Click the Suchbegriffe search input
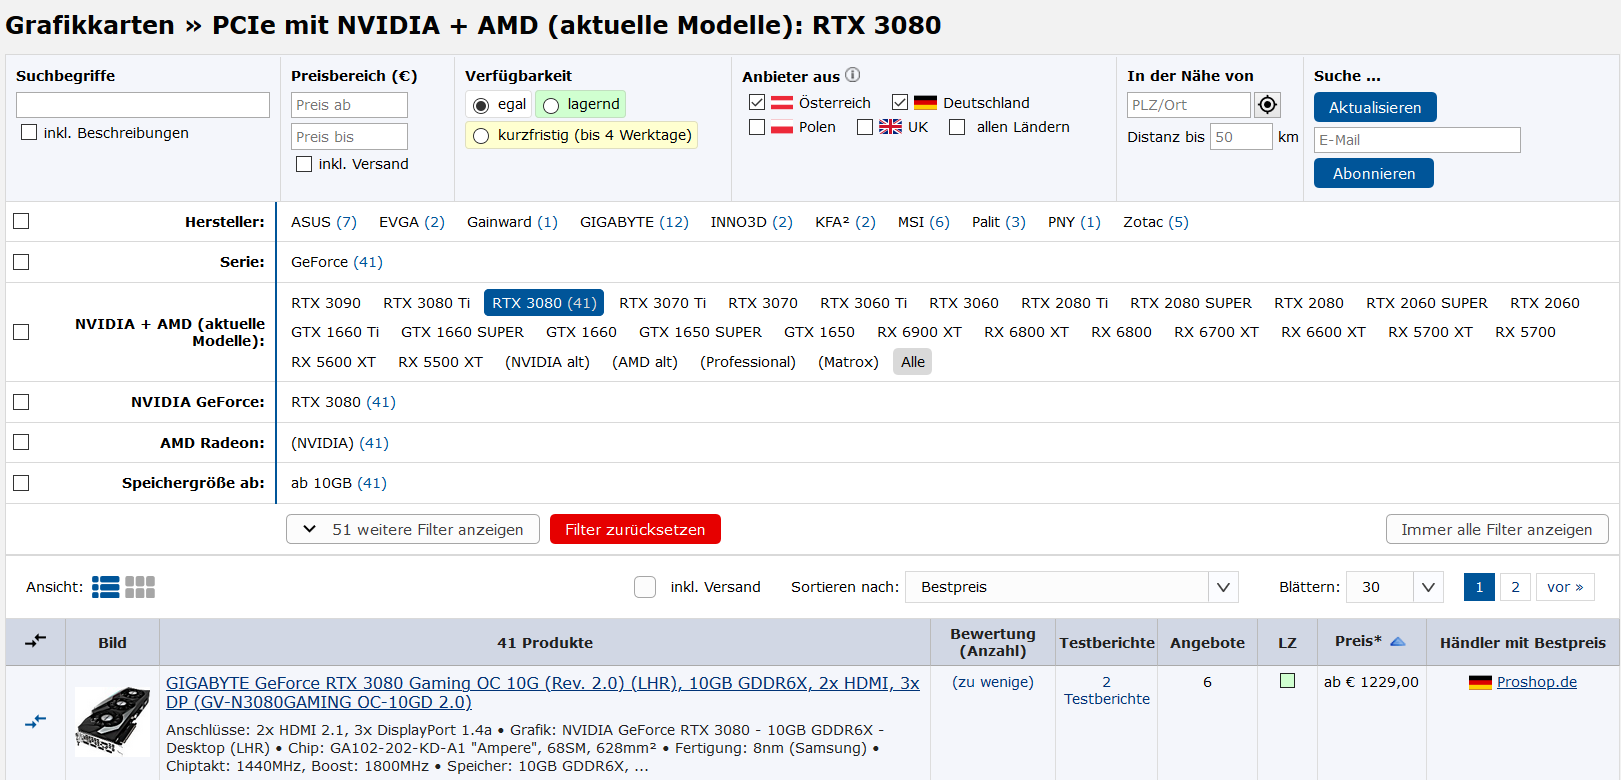1621x780 pixels. coord(143,105)
